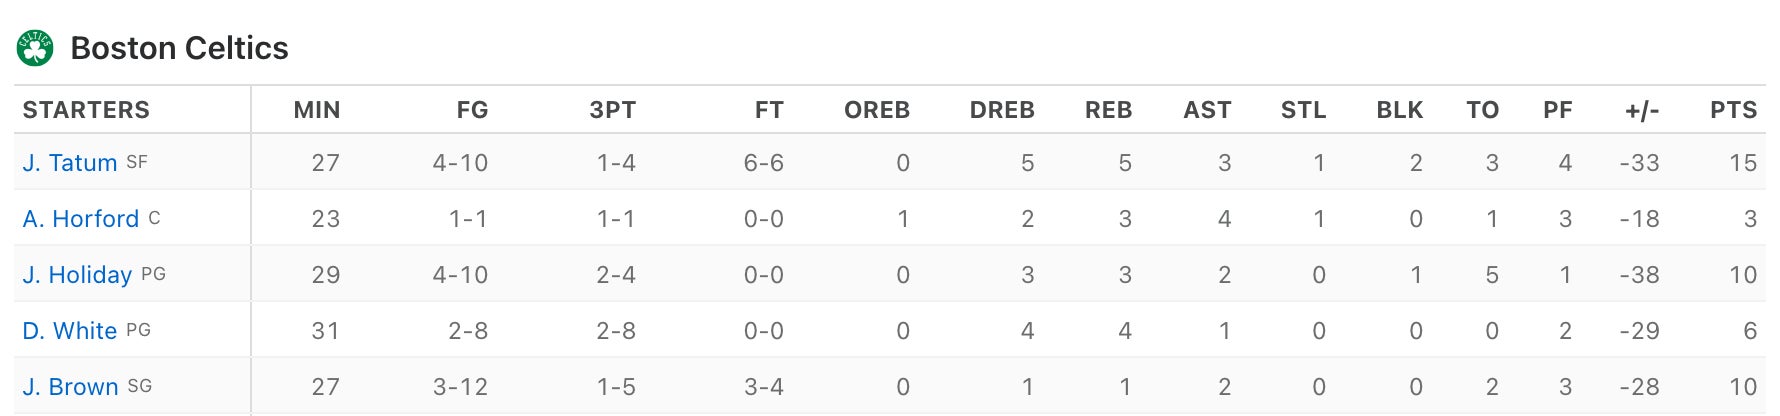Click the MIN column header
This screenshot has width=1780, height=416.
(x=317, y=110)
